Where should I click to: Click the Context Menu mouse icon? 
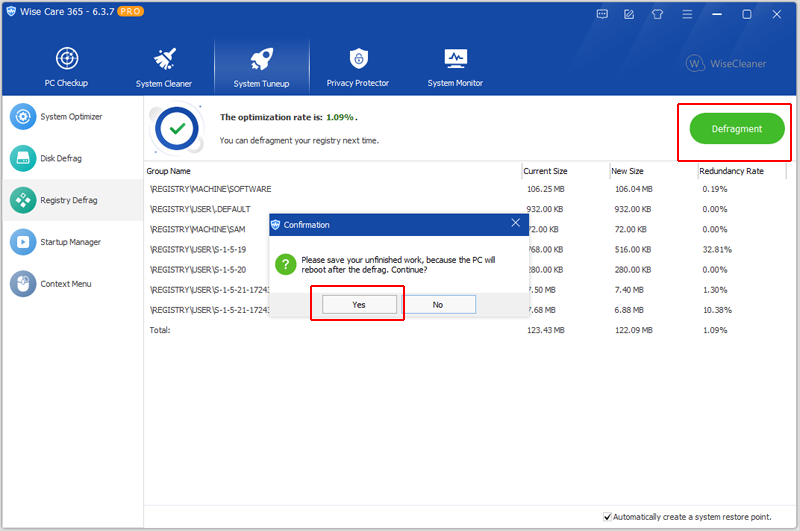point(23,284)
